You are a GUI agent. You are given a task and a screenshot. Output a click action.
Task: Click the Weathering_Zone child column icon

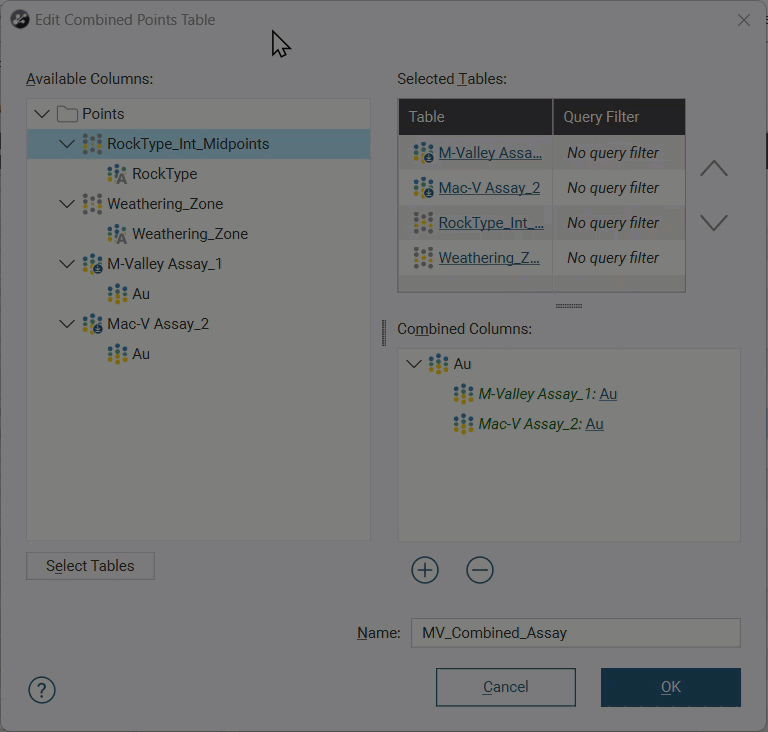click(x=117, y=234)
